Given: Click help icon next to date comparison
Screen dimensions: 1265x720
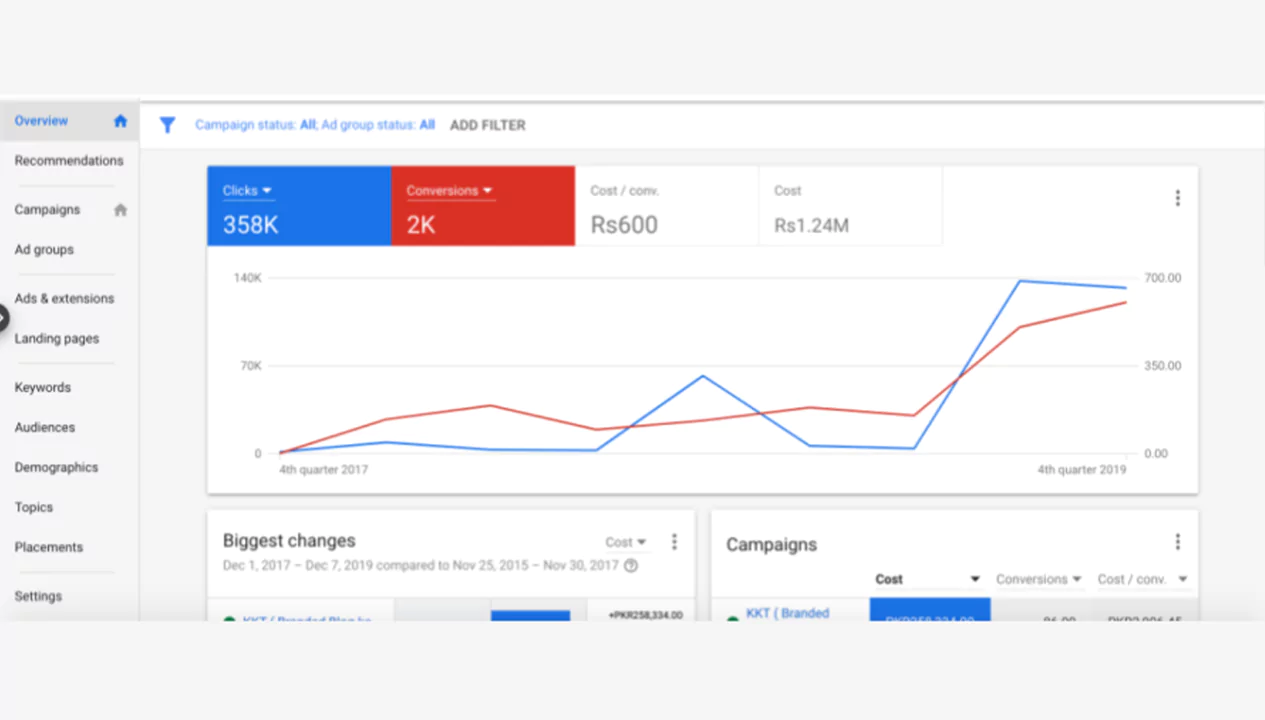Looking at the screenshot, I should 631,566.
